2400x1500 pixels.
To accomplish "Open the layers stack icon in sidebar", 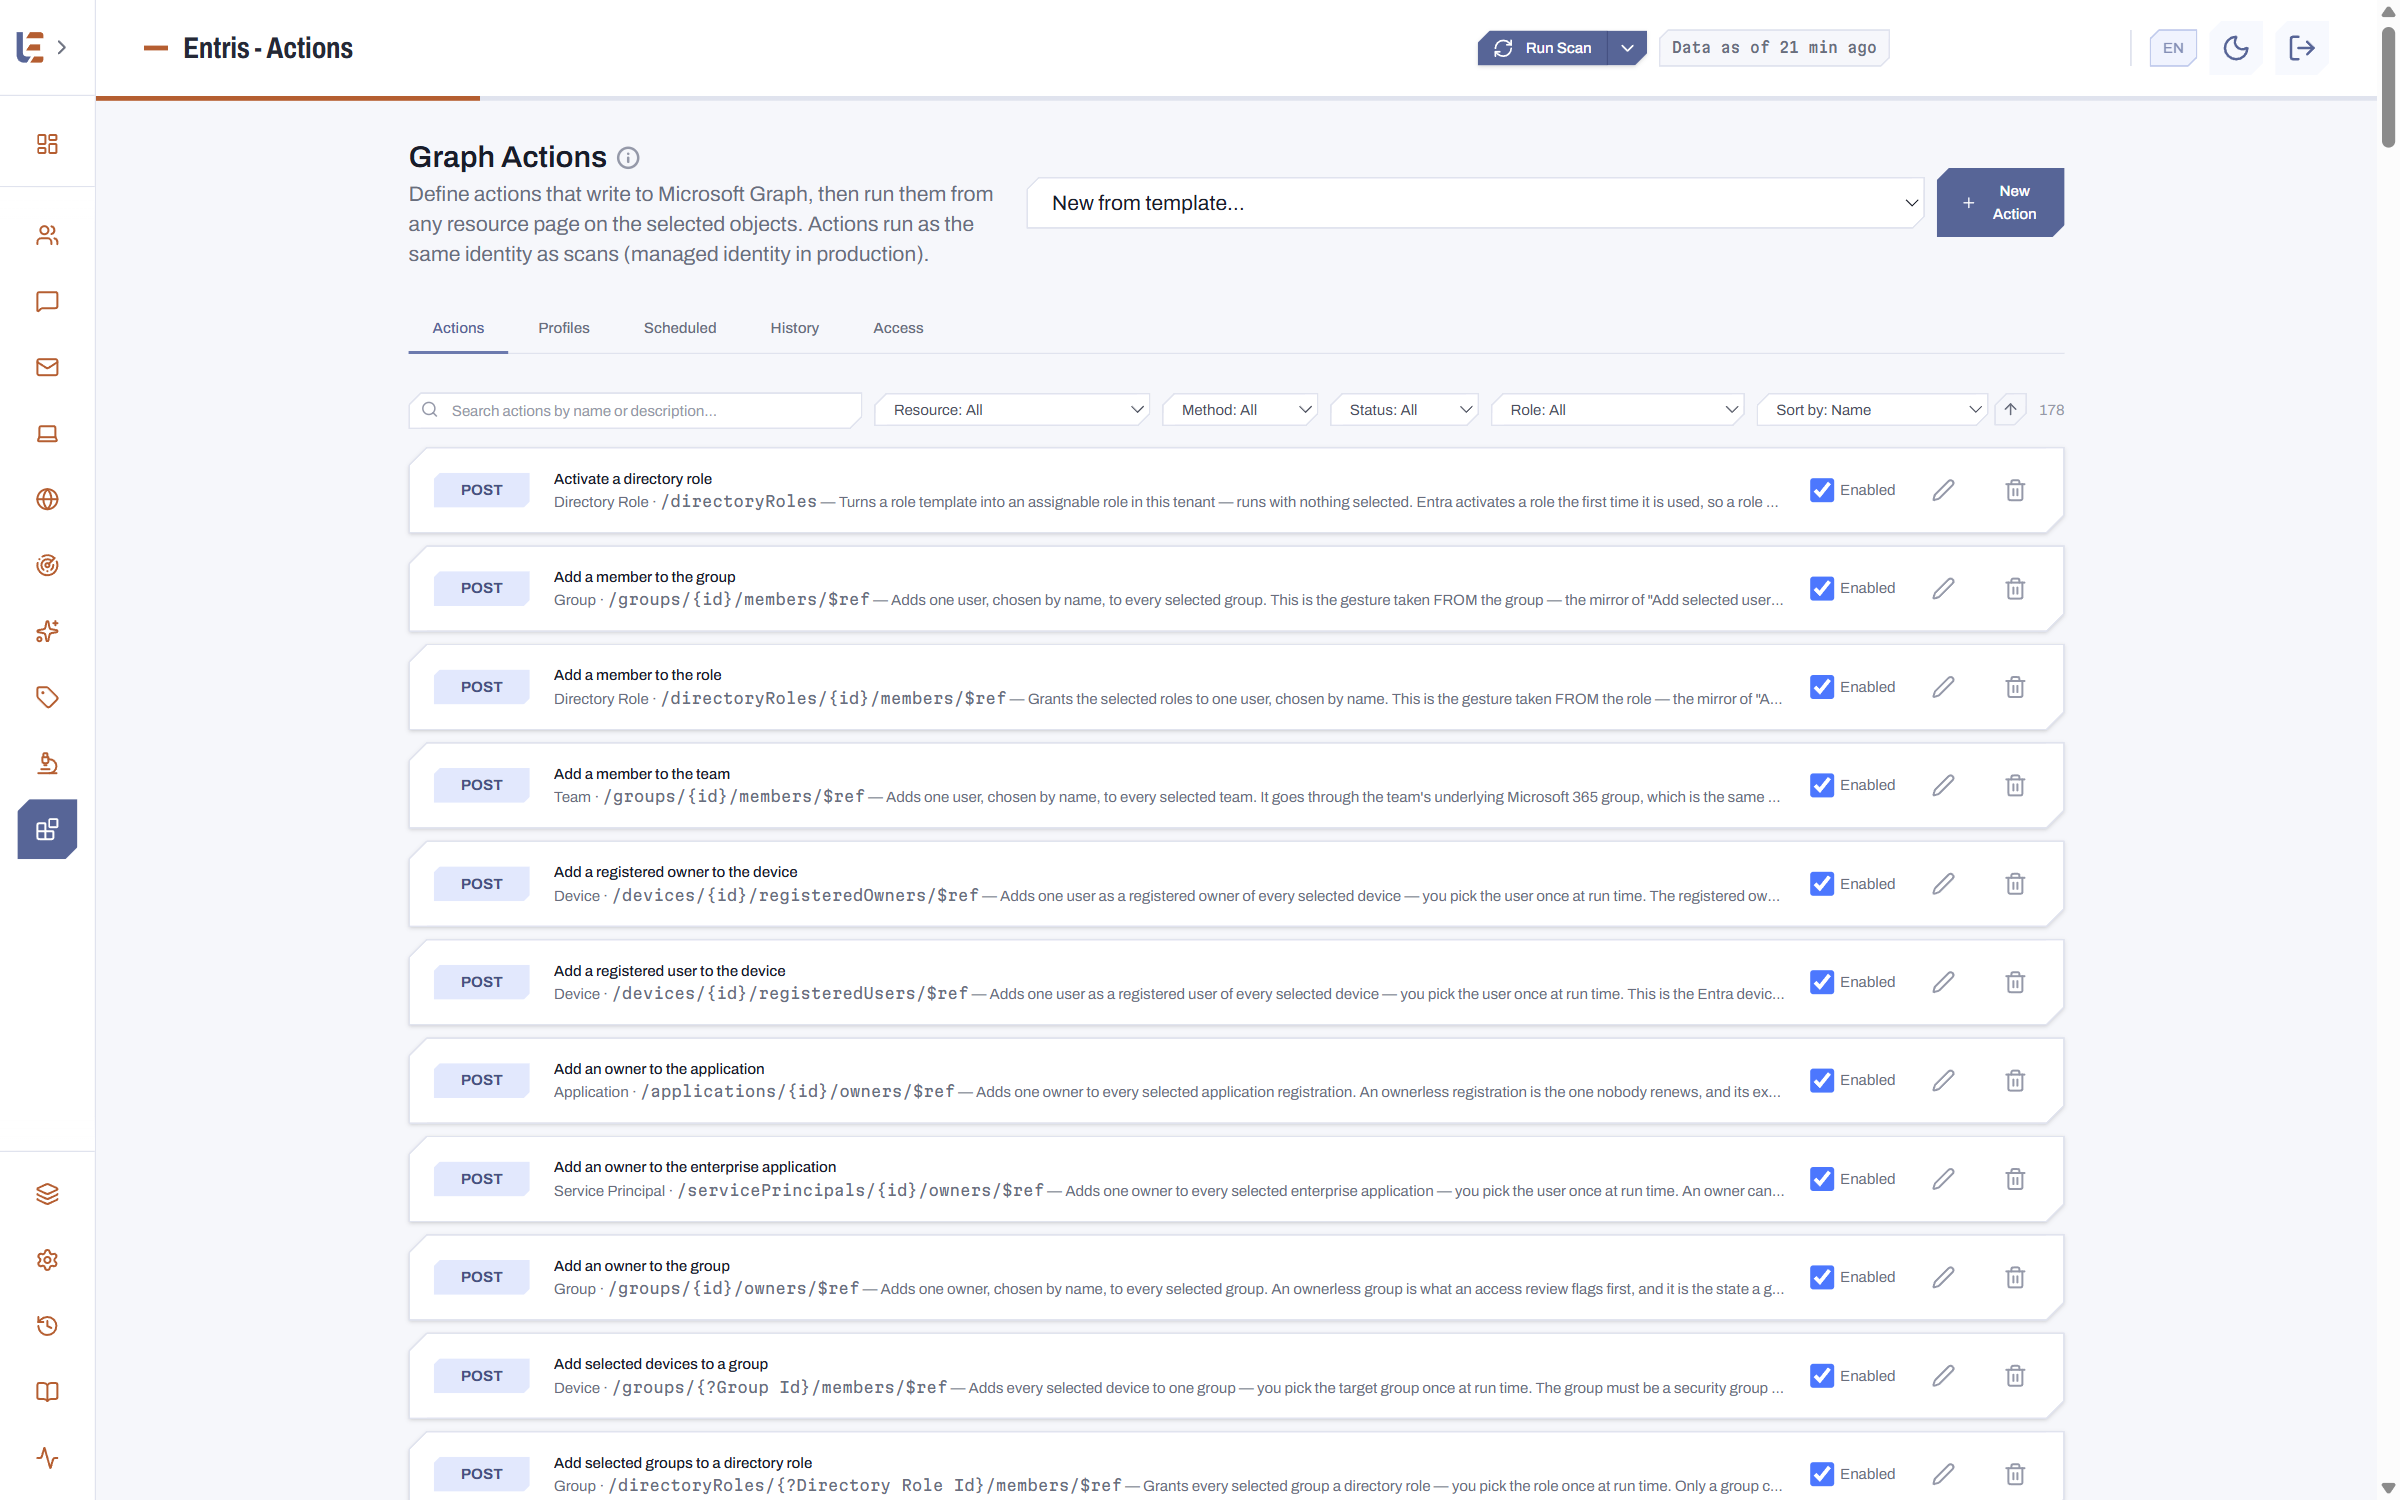I will (47, 1194).
